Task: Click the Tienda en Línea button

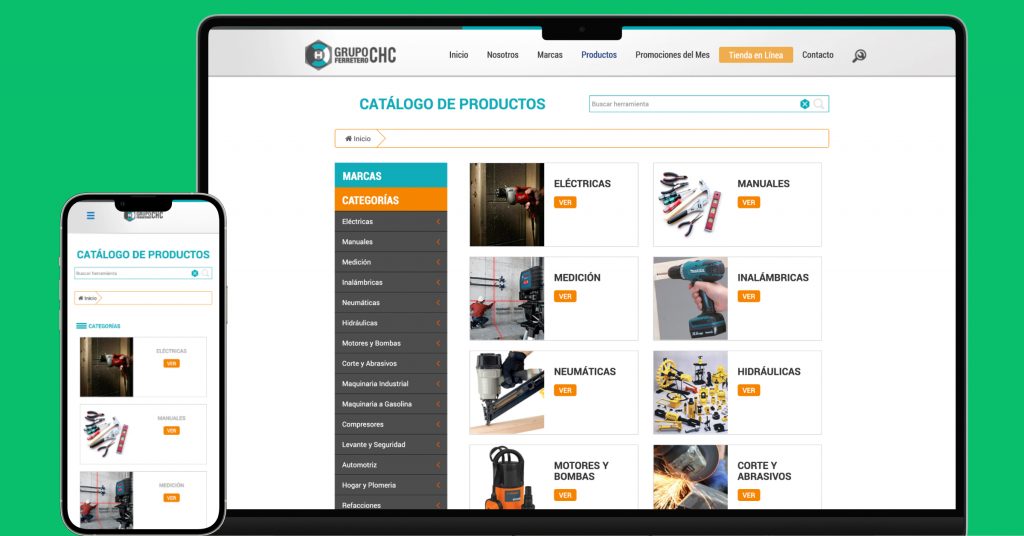Action: [755, 55]
